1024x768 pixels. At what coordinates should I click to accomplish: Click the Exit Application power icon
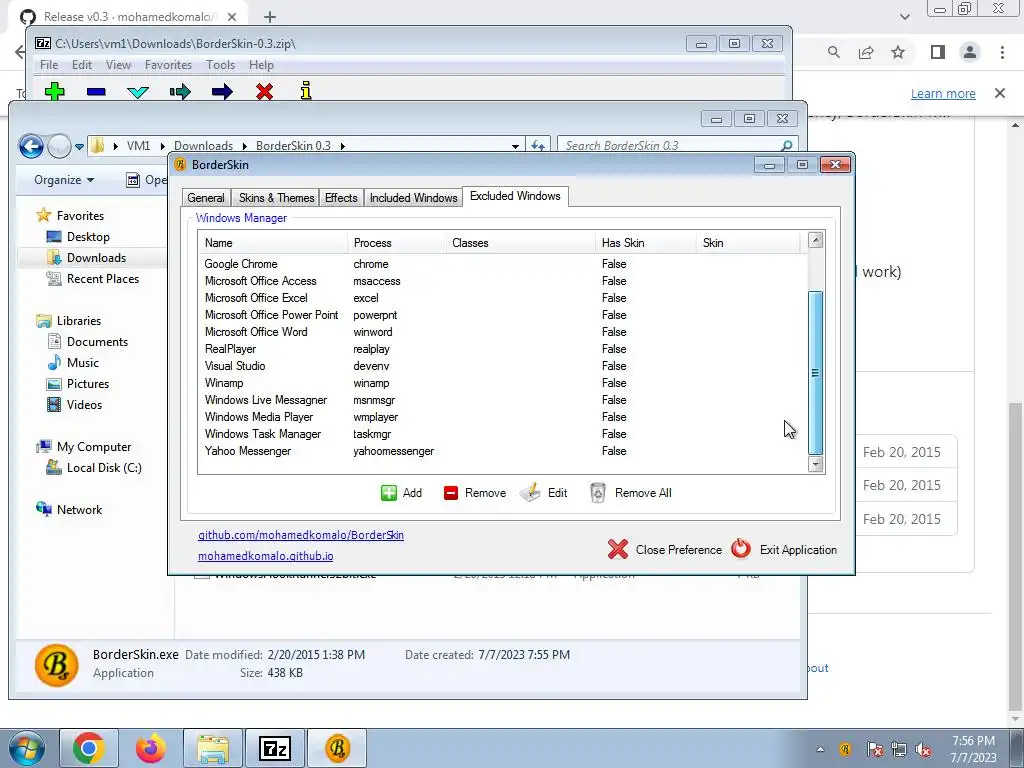point(741,549)
